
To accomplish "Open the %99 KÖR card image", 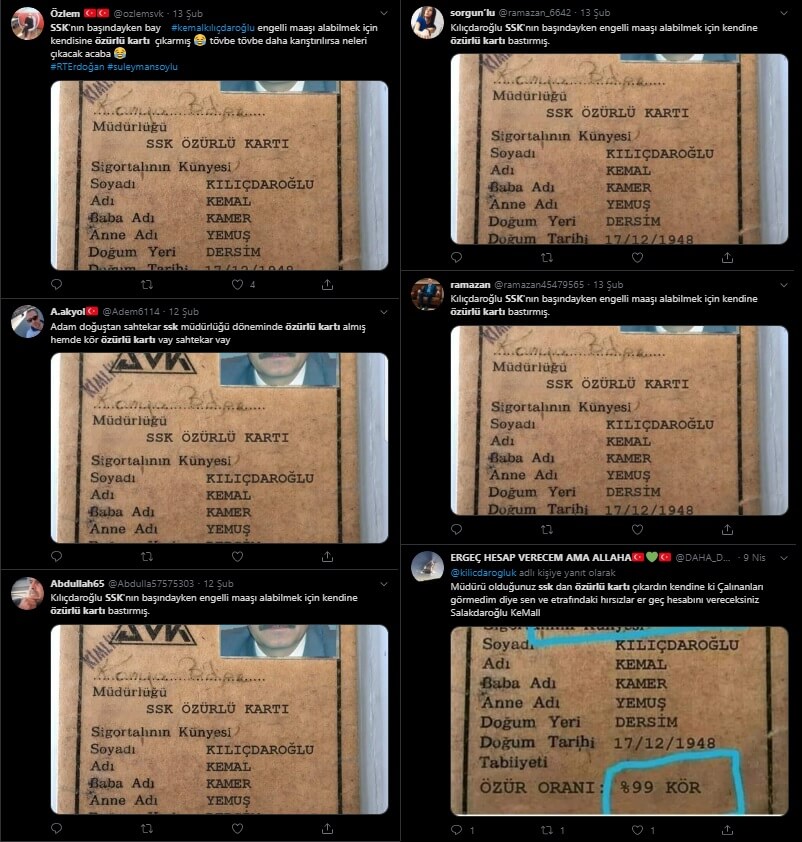I will [x=619, y=721].
